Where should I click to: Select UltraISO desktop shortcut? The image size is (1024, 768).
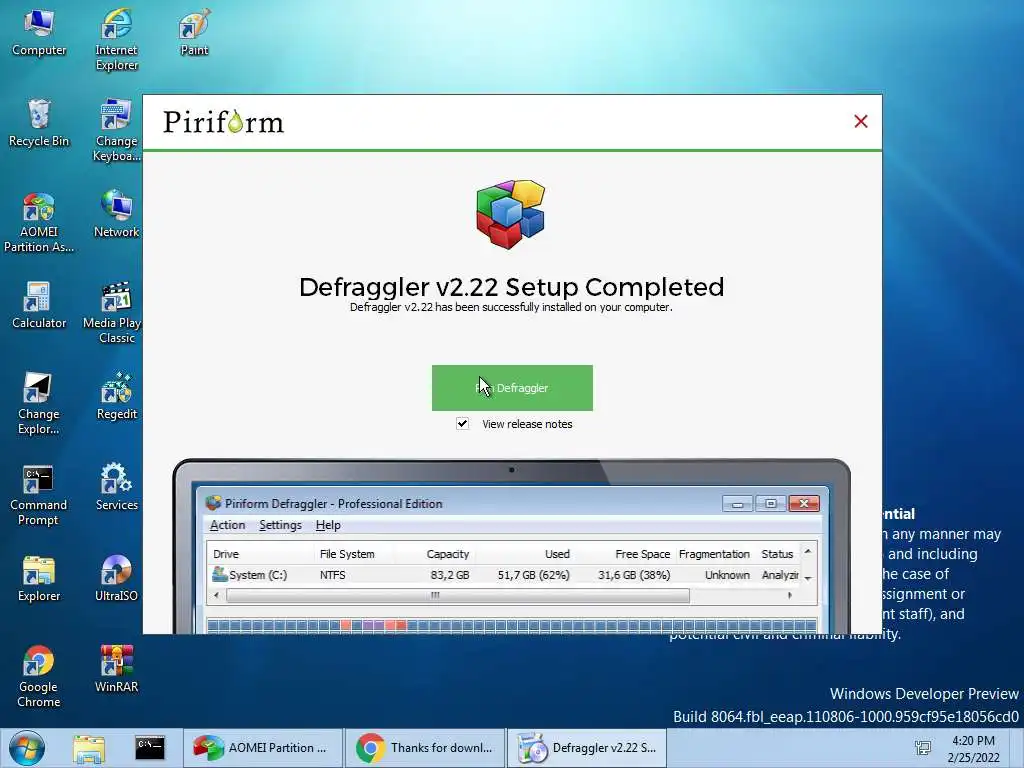tap(116, 579)
